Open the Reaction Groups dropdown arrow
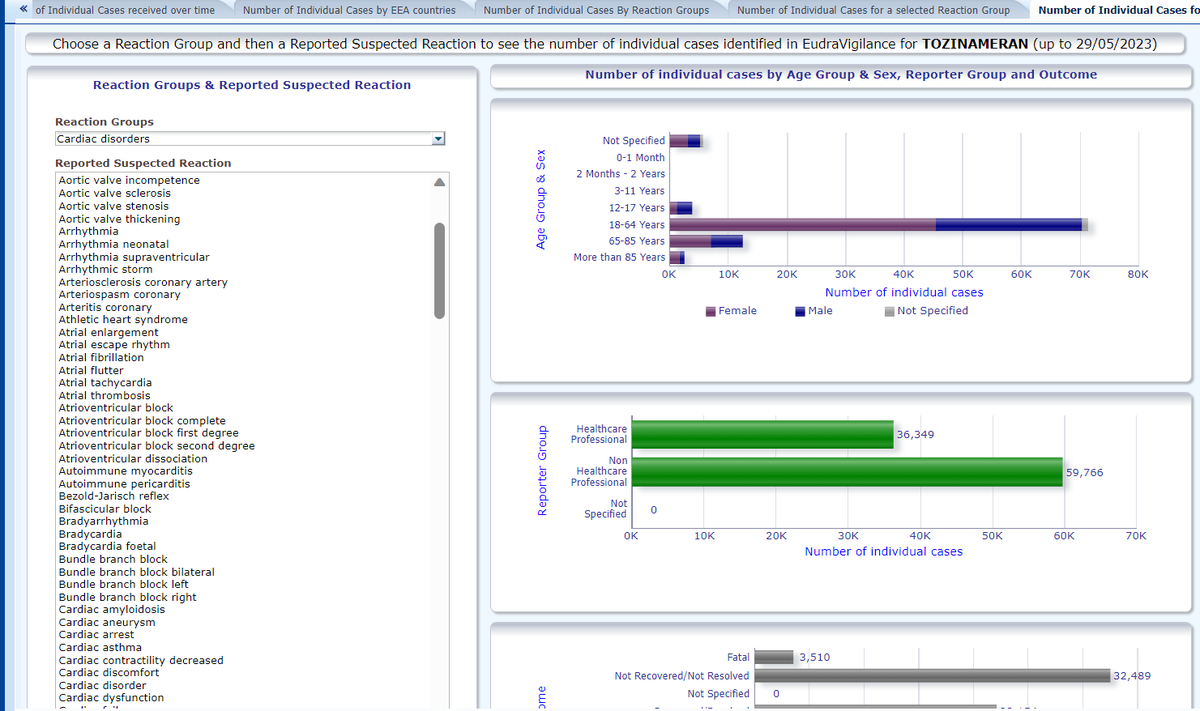 [437, 139]
